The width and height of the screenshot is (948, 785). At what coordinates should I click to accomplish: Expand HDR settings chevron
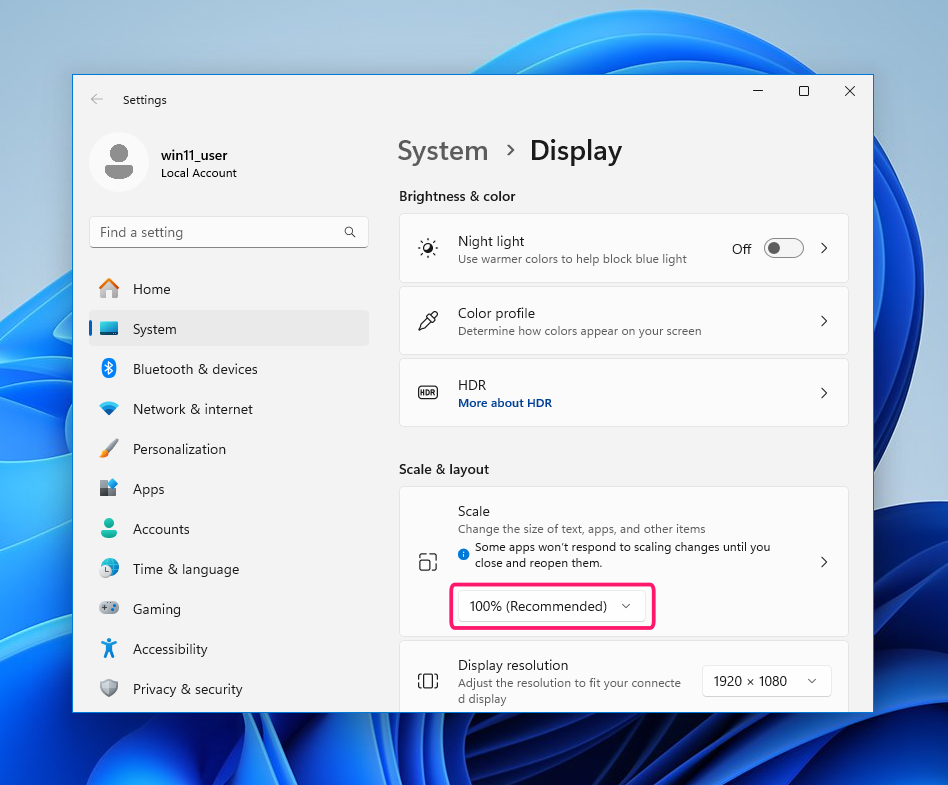824,392
